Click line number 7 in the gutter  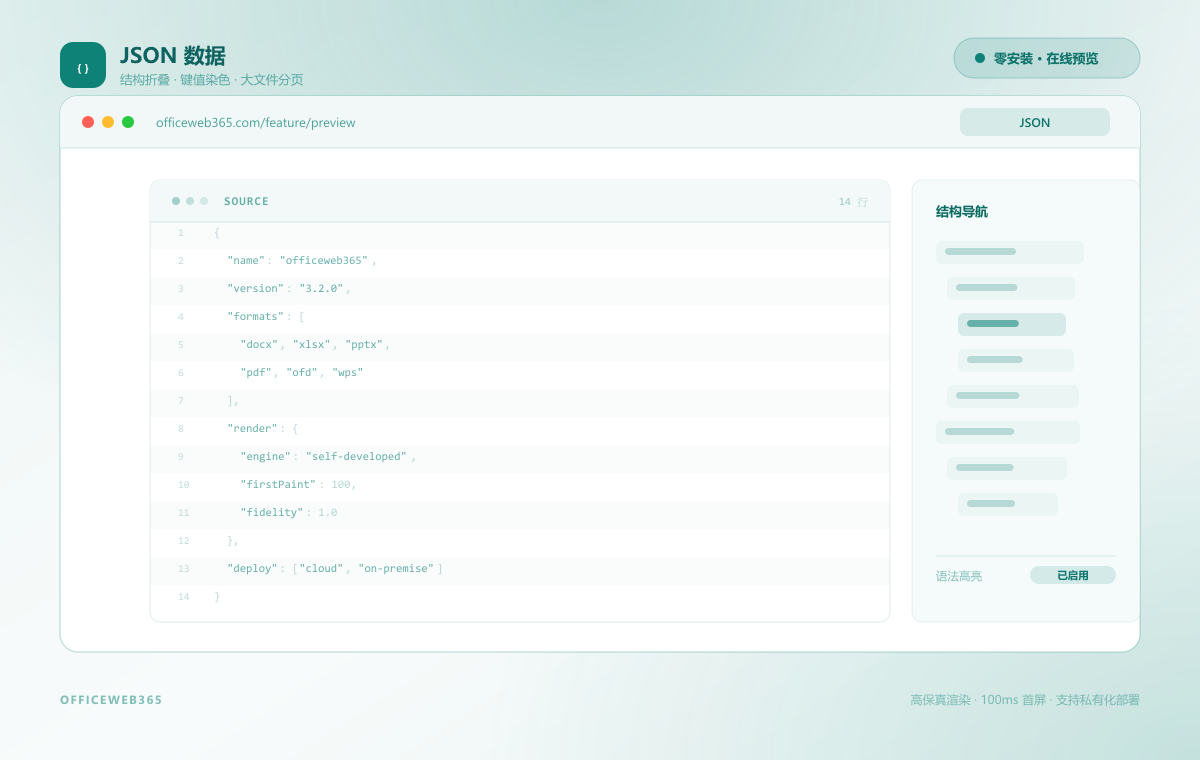click(x=181, y=401)
